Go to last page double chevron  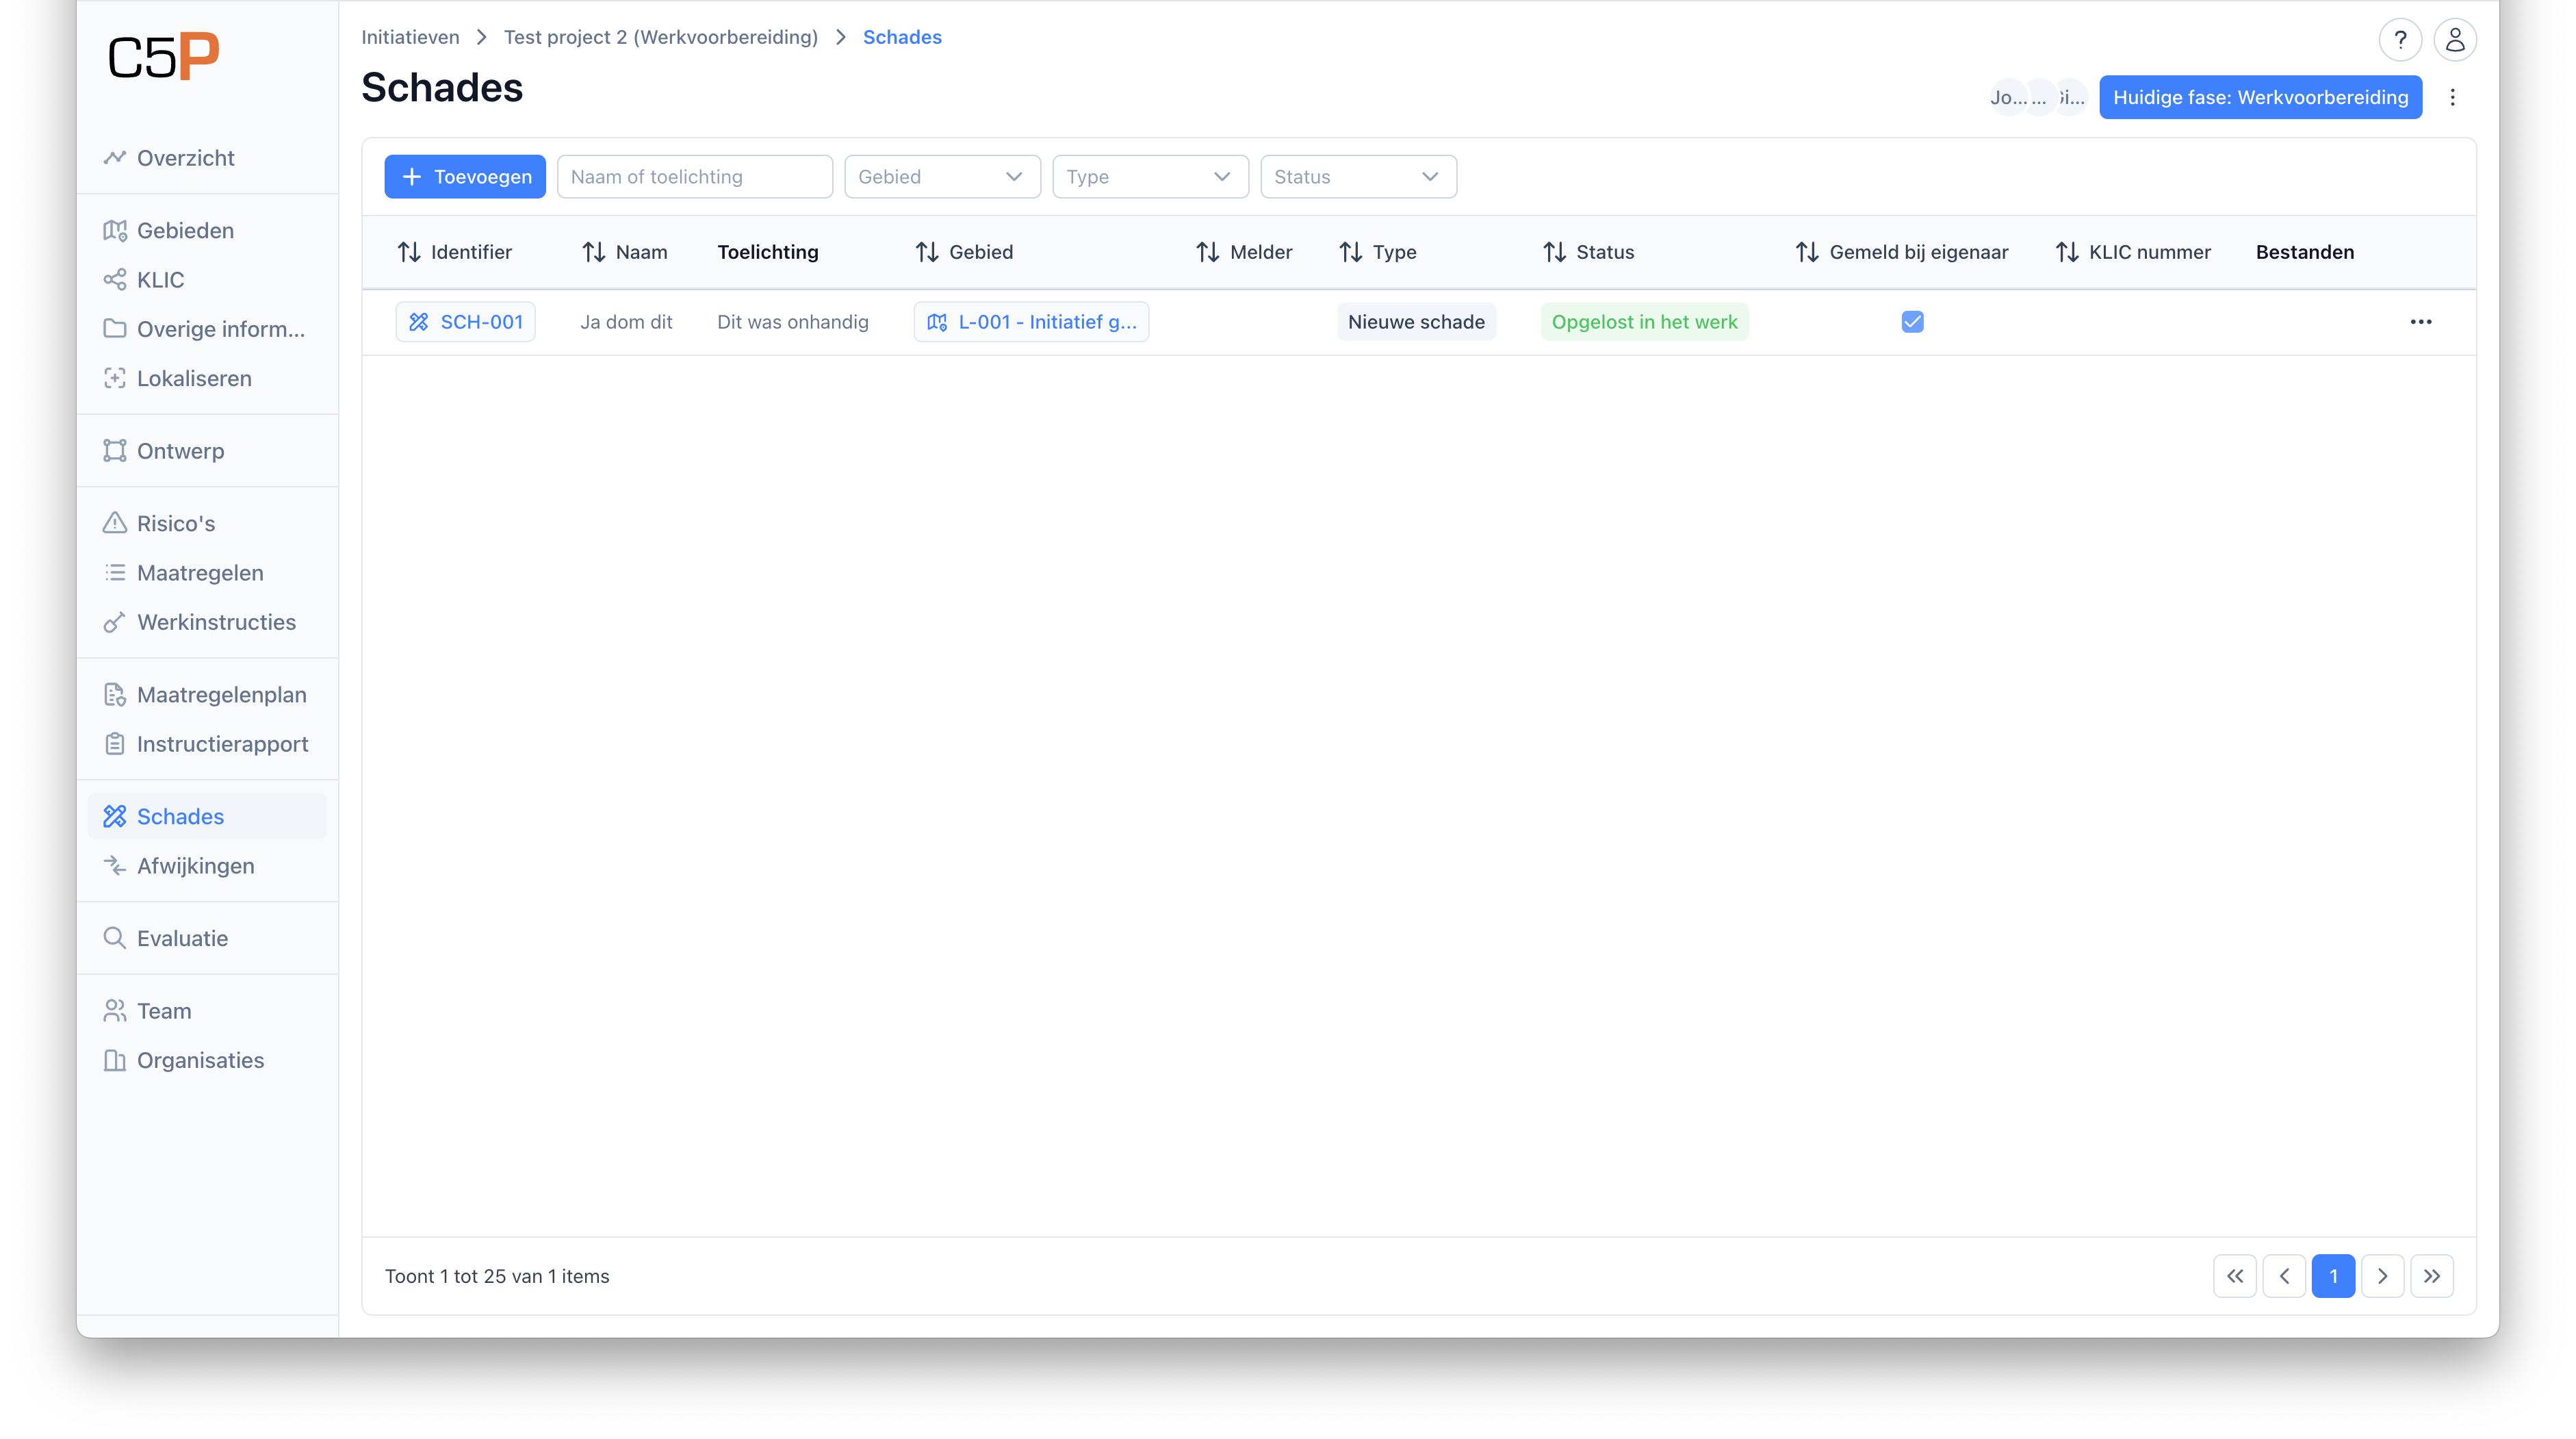tap(2431, 1276)
